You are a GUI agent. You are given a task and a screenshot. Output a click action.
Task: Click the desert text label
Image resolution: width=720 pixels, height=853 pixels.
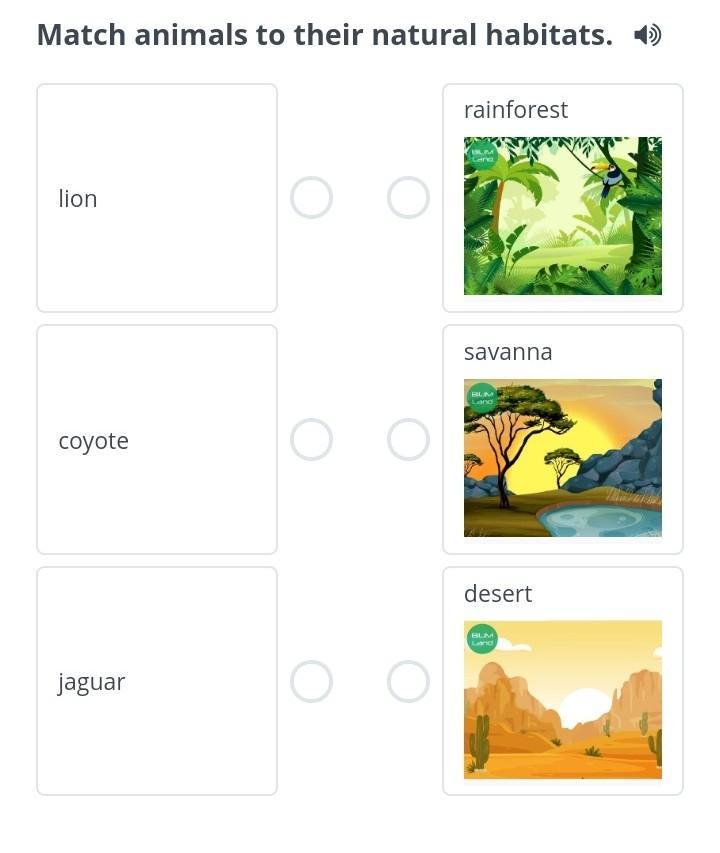coord(498,594)
